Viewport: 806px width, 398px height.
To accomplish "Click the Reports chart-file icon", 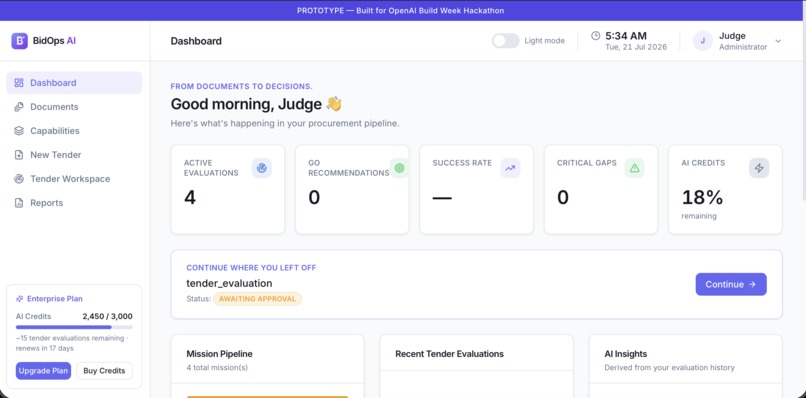I will [x=19, y=203].
